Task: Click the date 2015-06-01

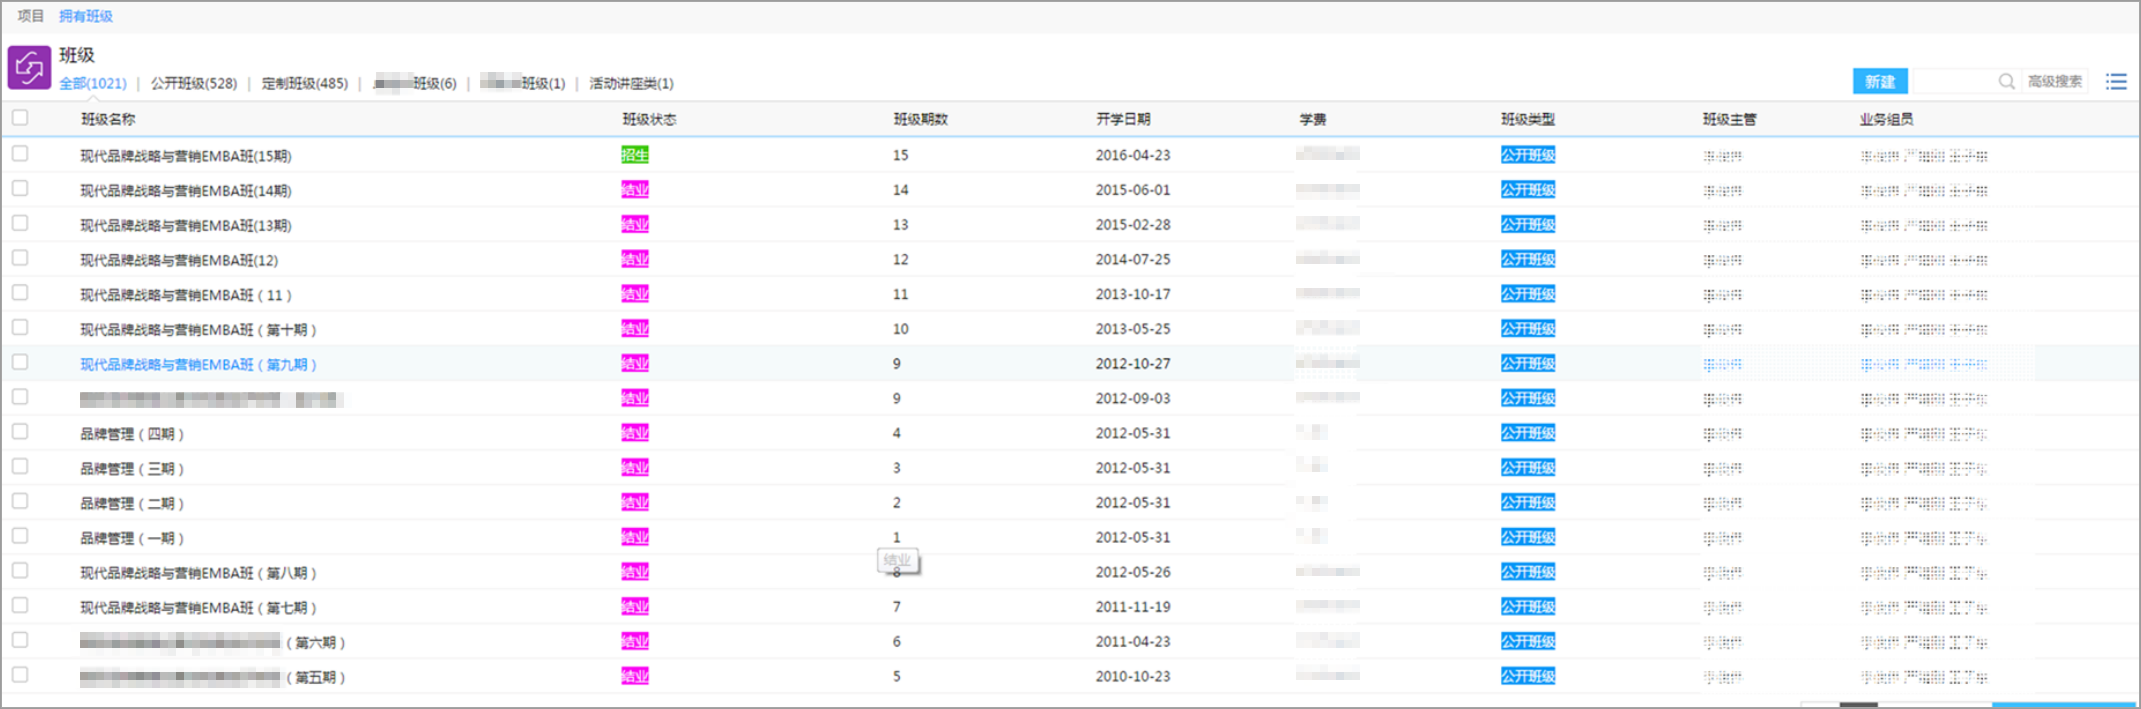Action: 1133,190
